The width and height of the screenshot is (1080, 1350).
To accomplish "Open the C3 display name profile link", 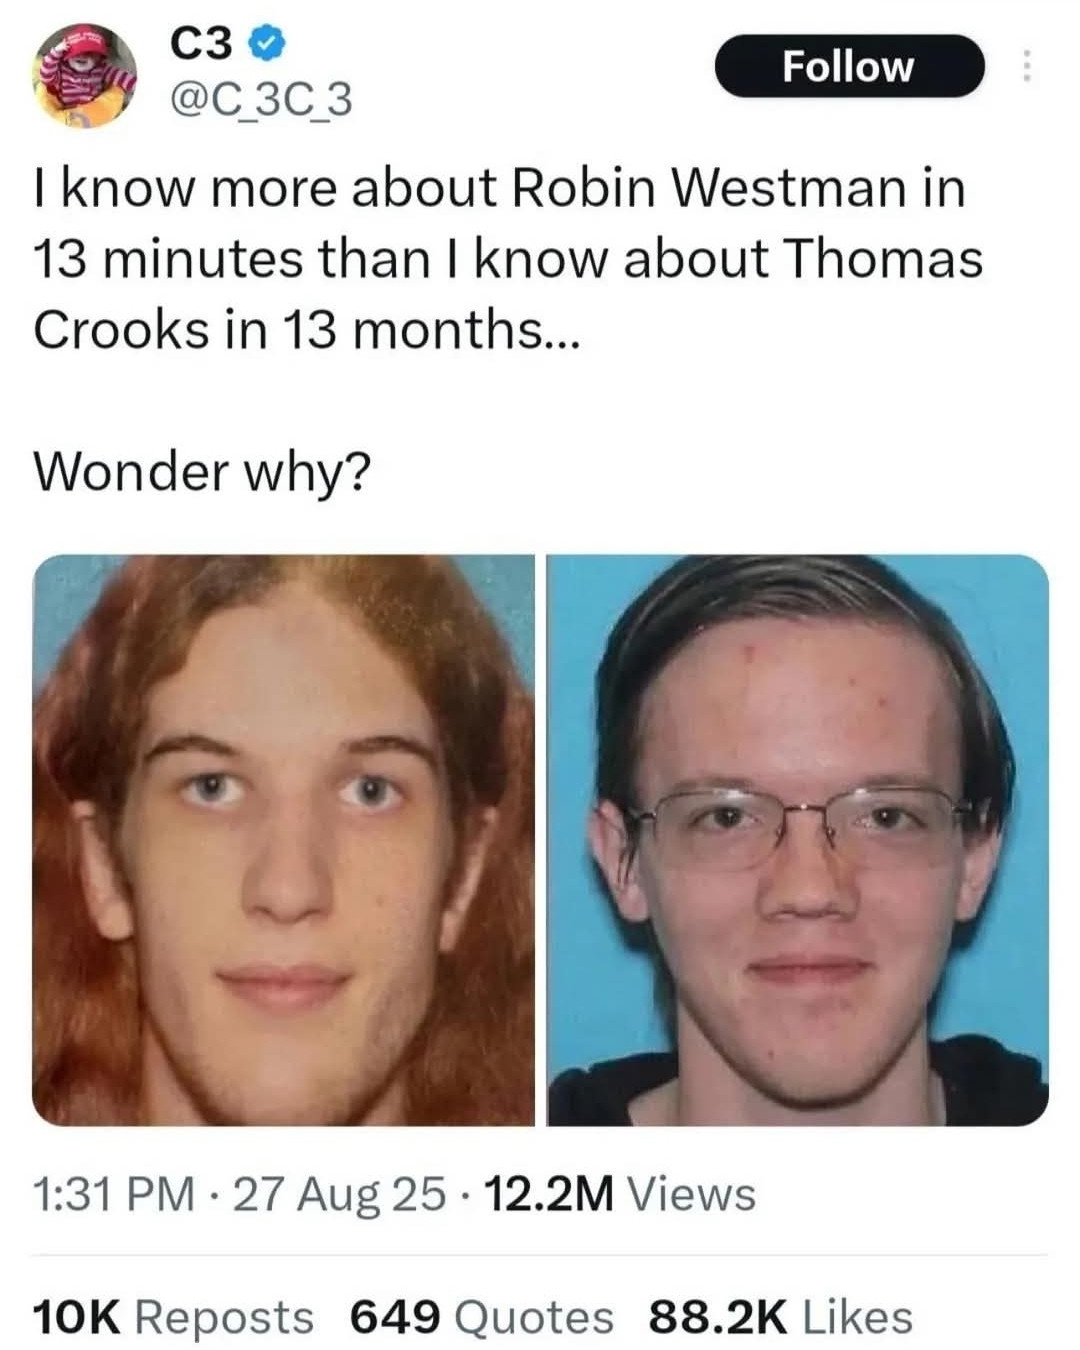I will pos(204,42).
